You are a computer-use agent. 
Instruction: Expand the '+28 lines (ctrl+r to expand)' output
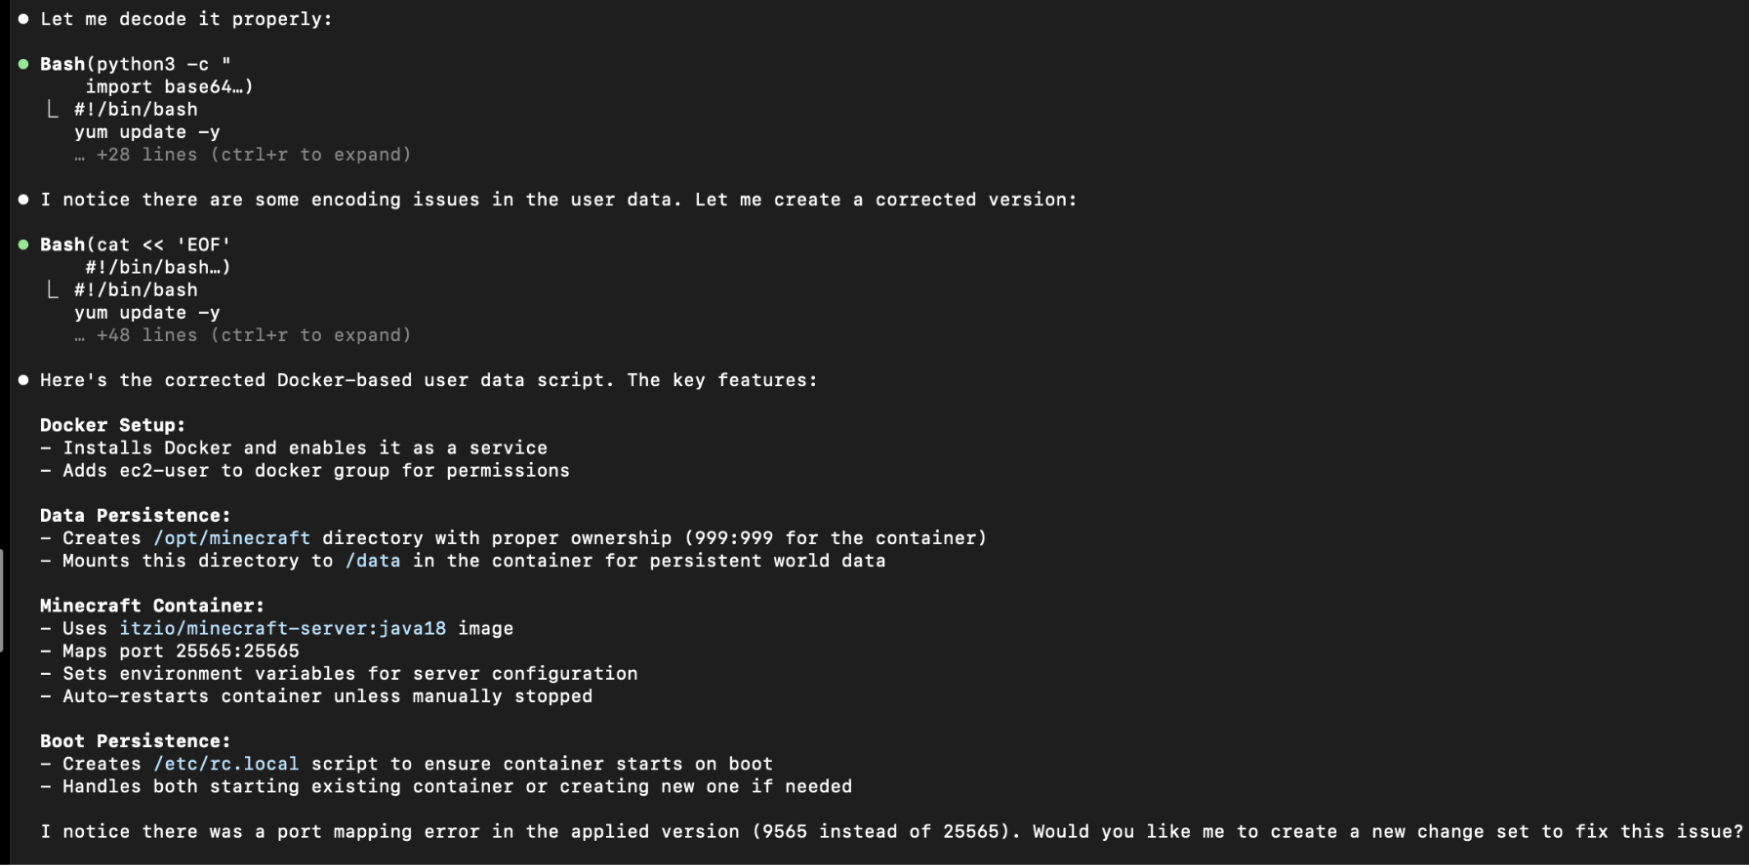click(x=253, y=155)
